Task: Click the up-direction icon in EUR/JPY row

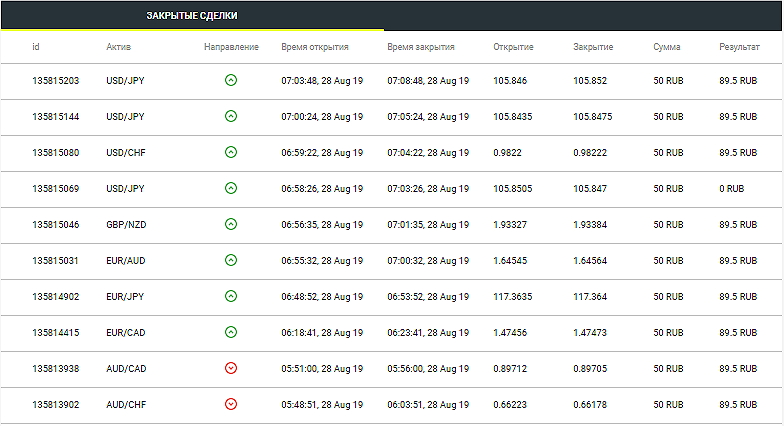Action: [230, 296]
